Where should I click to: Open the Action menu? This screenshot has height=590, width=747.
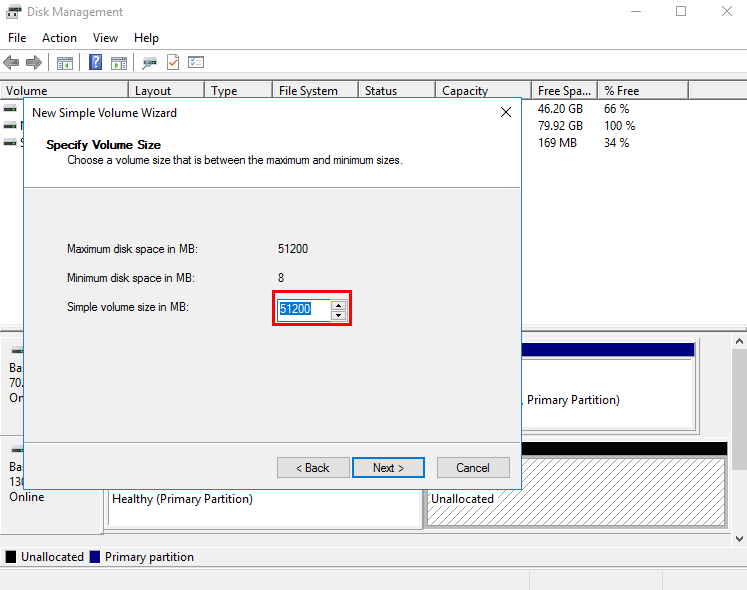click(x=59, y=38)
